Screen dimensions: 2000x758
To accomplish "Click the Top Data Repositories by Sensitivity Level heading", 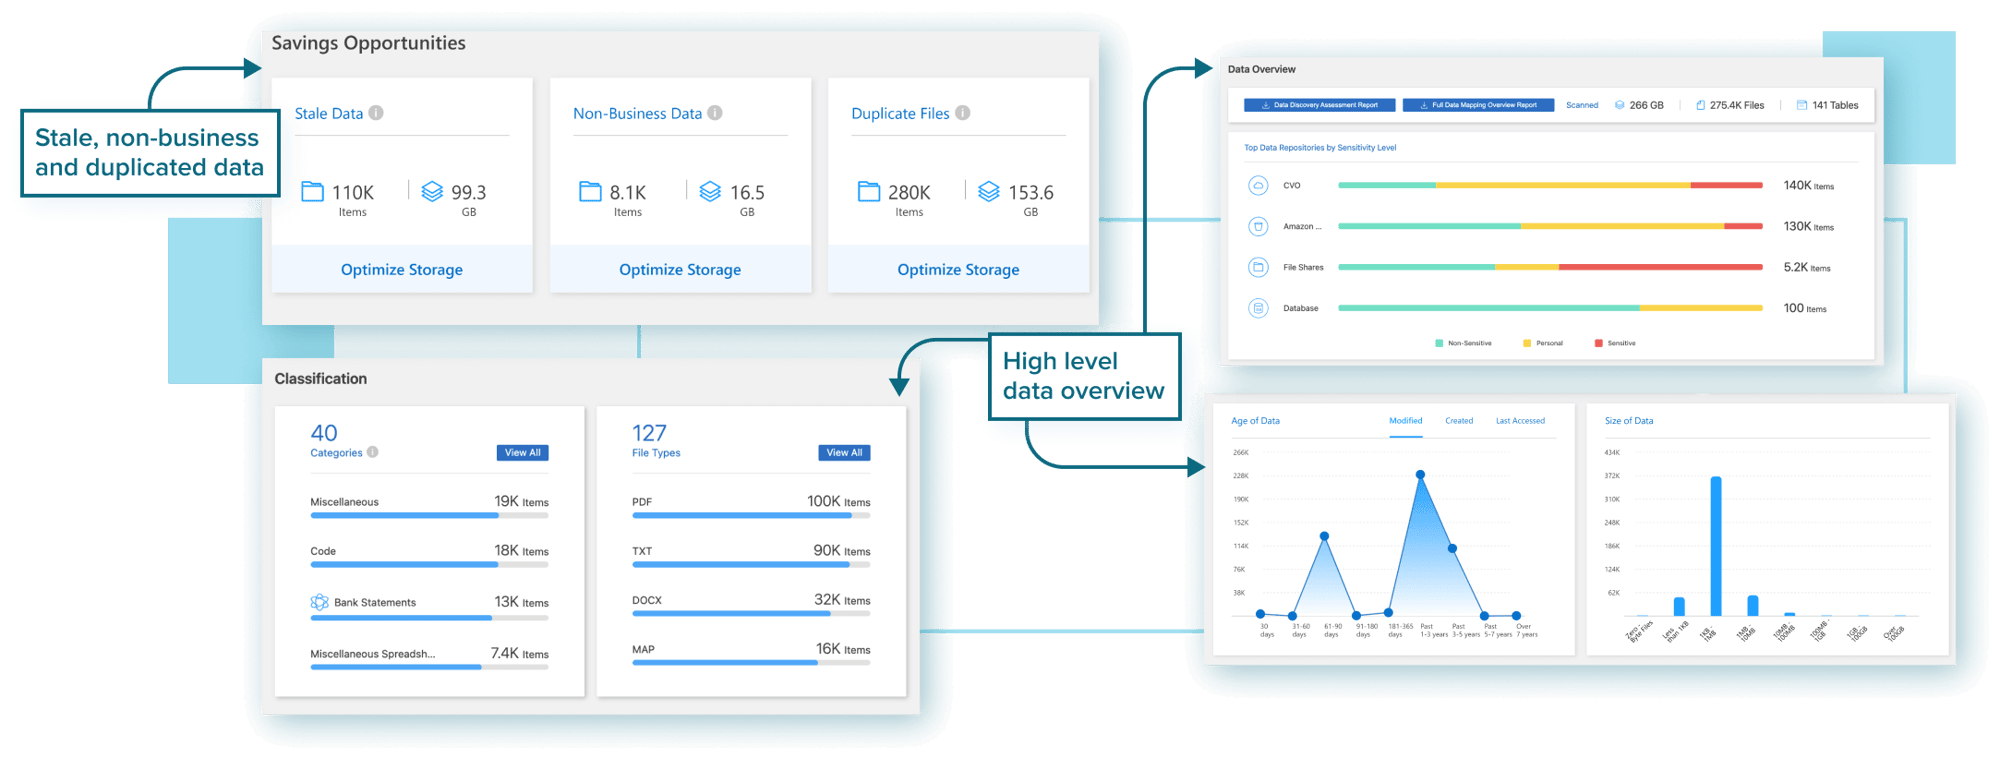I will (x=1320, y=147).
